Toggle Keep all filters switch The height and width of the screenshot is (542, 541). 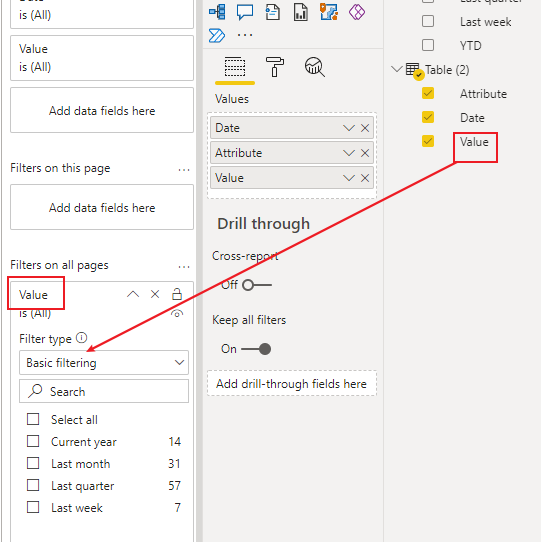click(x=256, y=349)
